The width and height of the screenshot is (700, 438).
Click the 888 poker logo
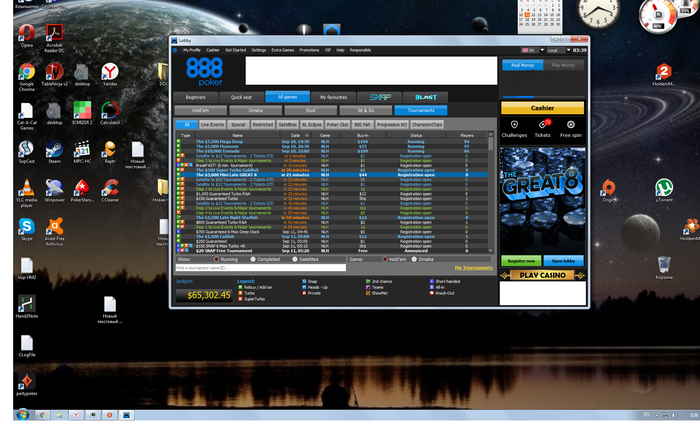coord(204,71)
